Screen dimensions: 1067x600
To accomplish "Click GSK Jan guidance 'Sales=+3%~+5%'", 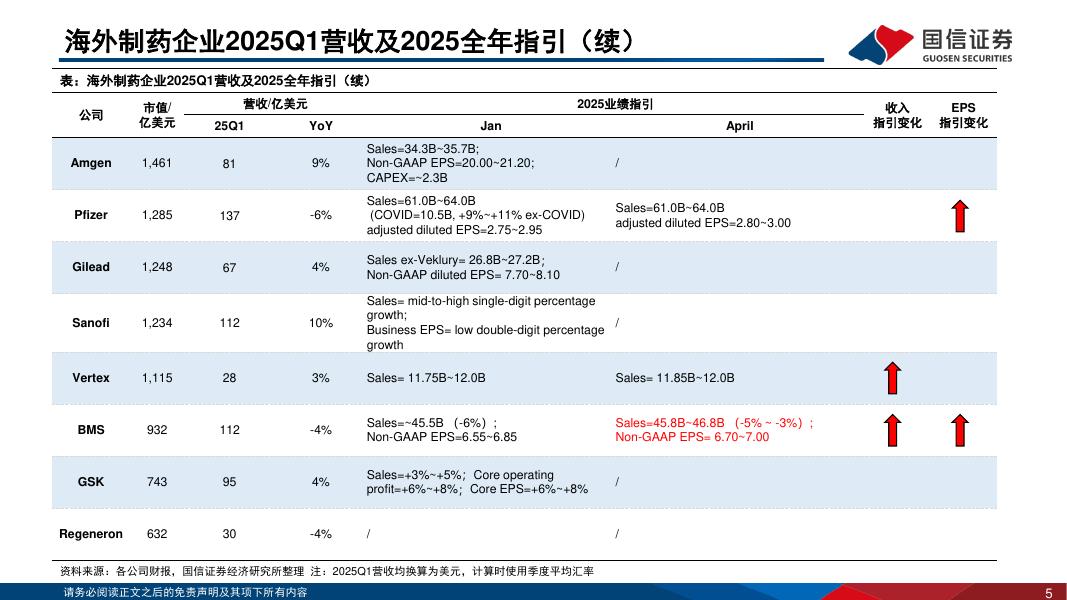I will (414, 475).
